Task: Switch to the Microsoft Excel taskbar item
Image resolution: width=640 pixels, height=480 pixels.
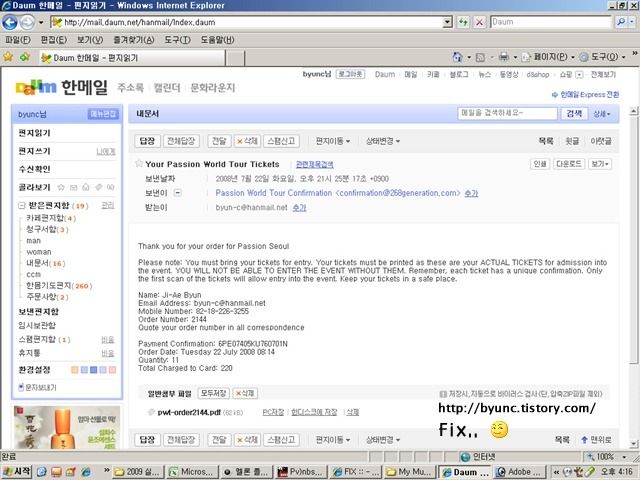Action: pyautogui.click(x=193, y=472)
